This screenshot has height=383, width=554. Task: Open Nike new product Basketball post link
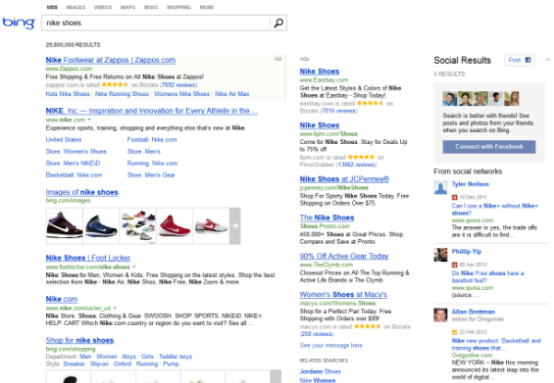click(x=496, y=344)
